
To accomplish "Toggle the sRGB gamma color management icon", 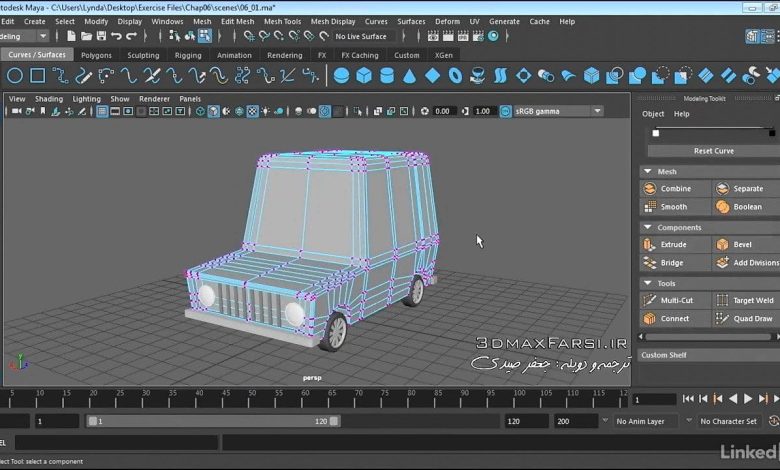I will tap(505, 111).
